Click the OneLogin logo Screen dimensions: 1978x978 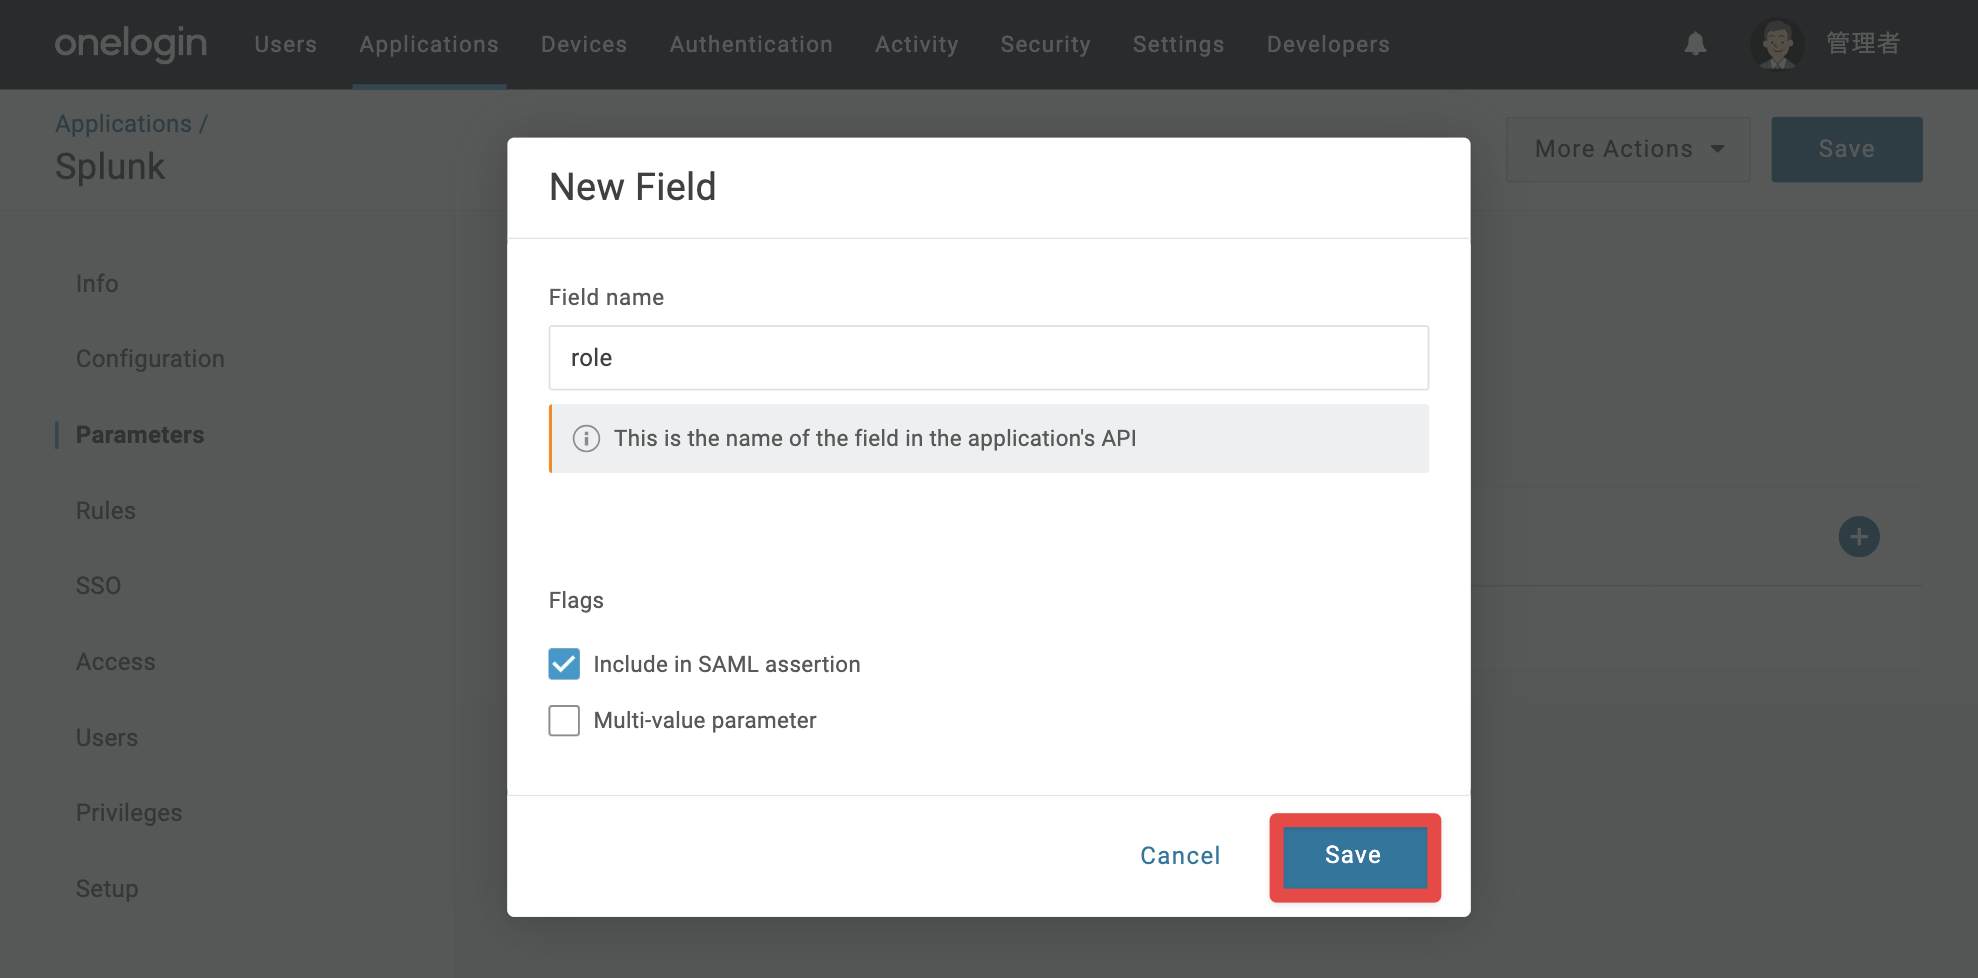[131, 44]
